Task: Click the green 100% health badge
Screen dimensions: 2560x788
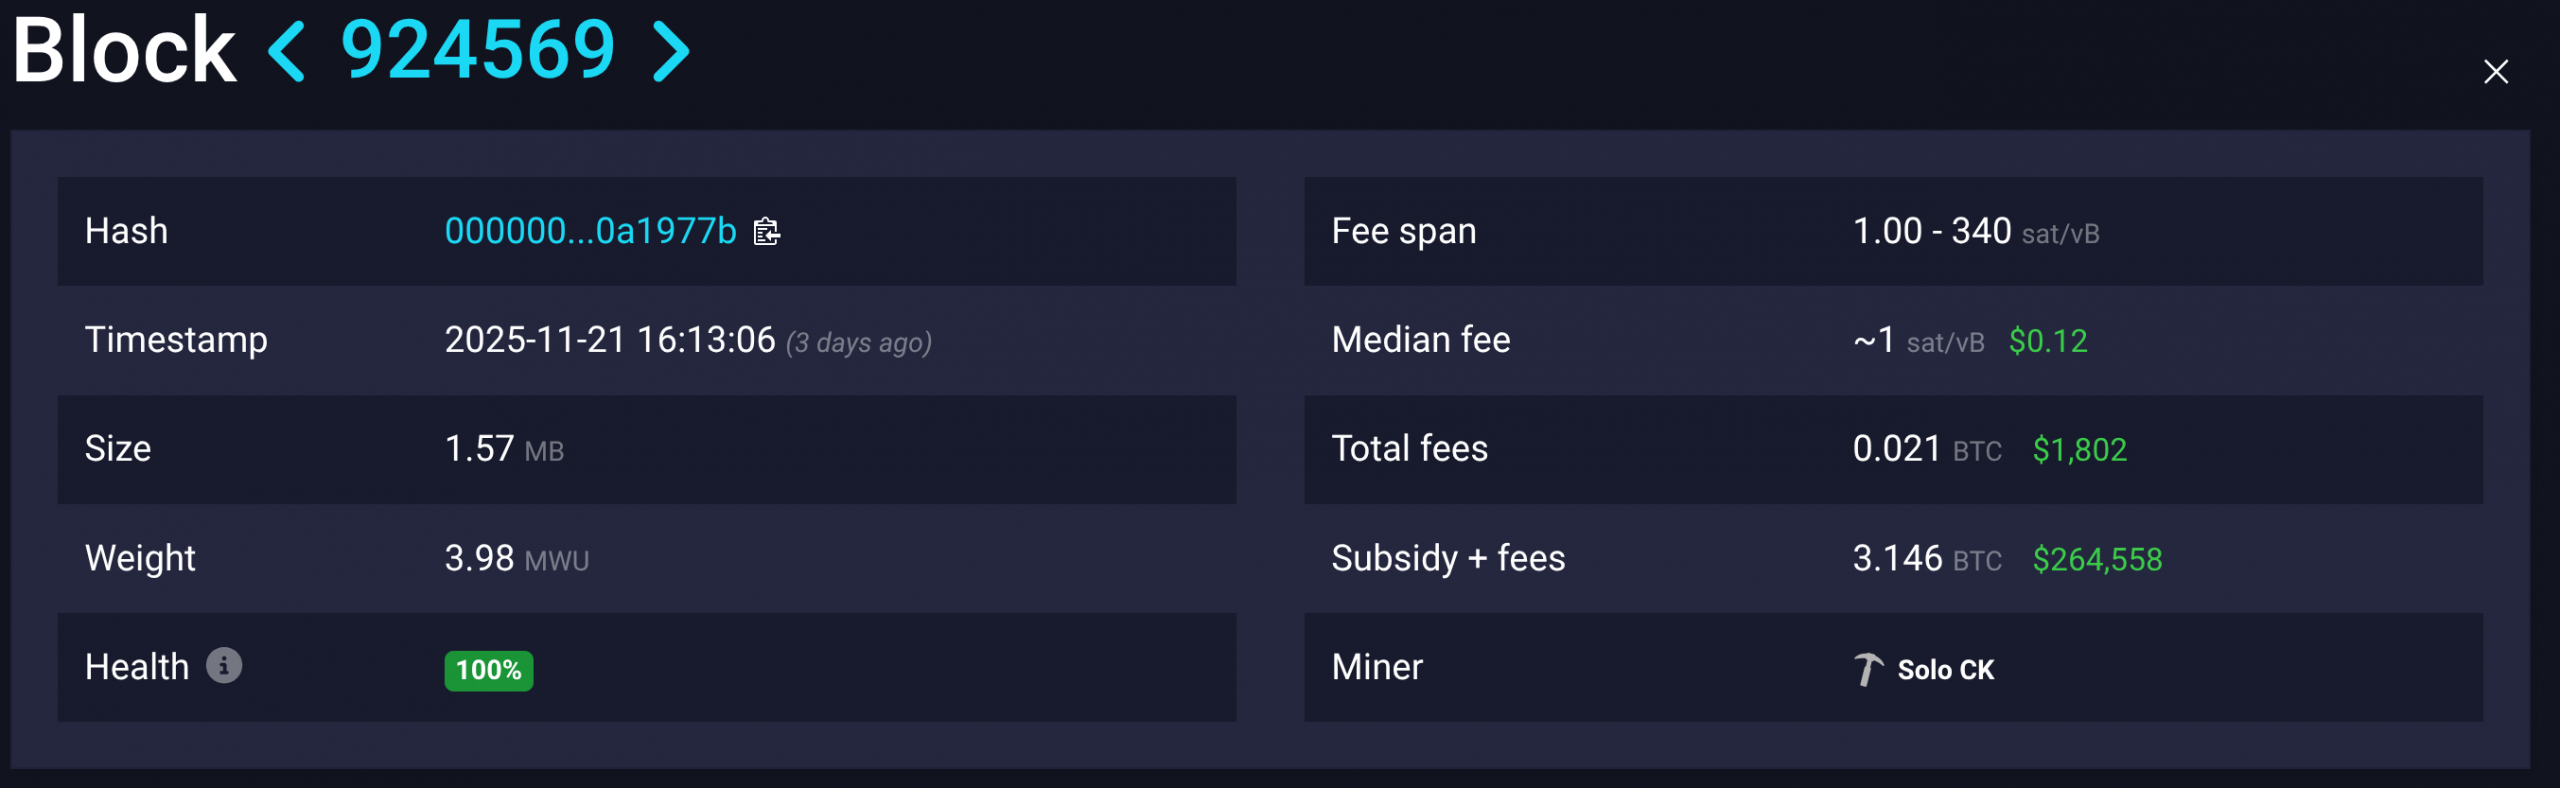Action: click(489, 670)
